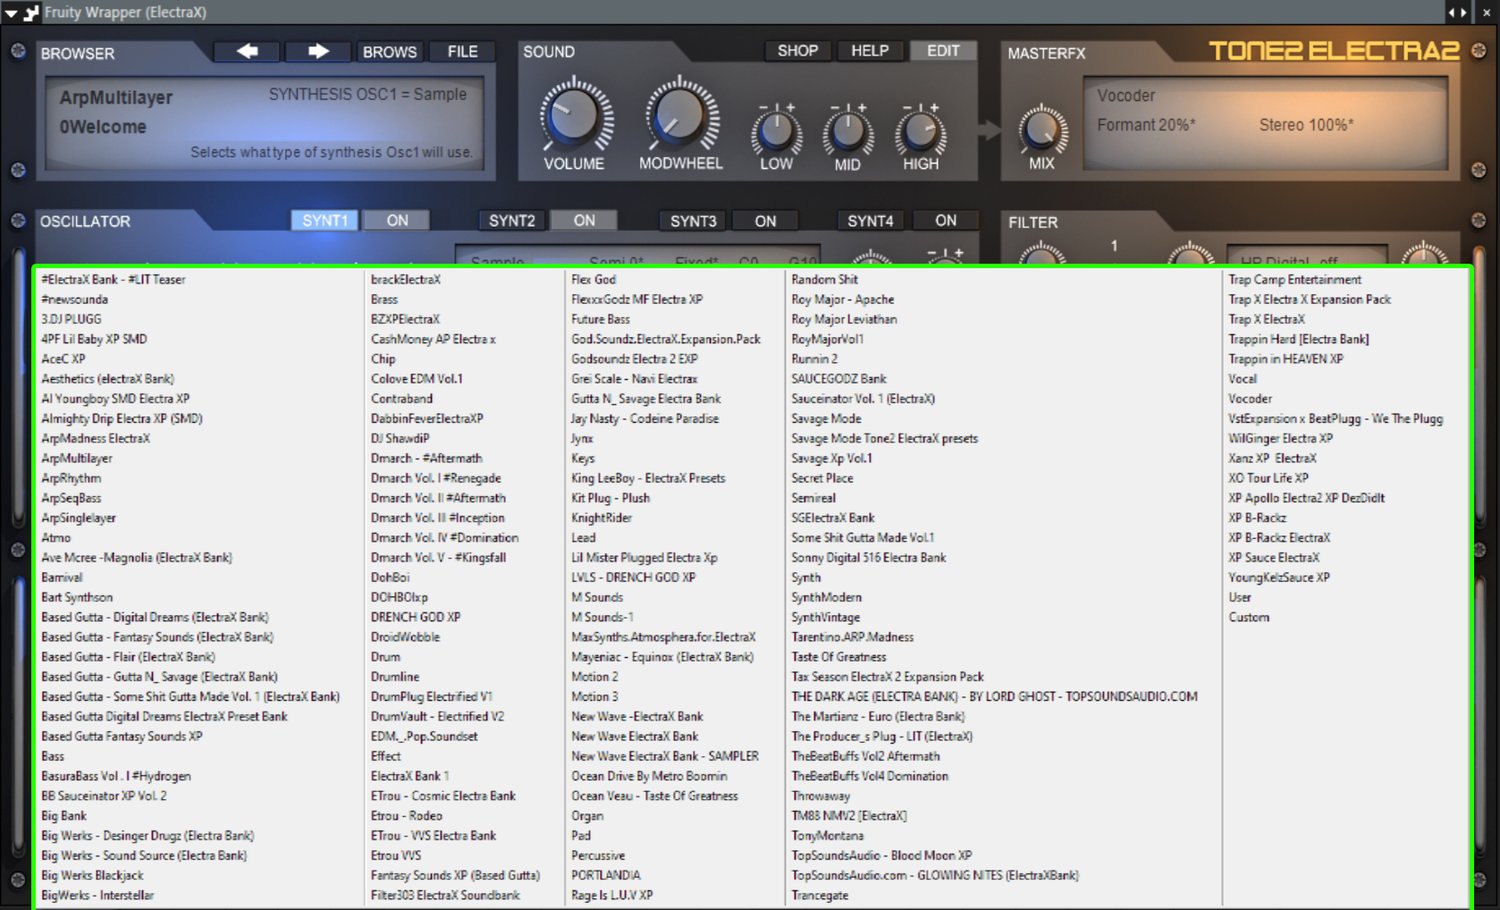Toggle the ON switch for SYNT2
The height and width of the screenshot is (910, 1500).
pyautogui.click(x=584, y=220)
